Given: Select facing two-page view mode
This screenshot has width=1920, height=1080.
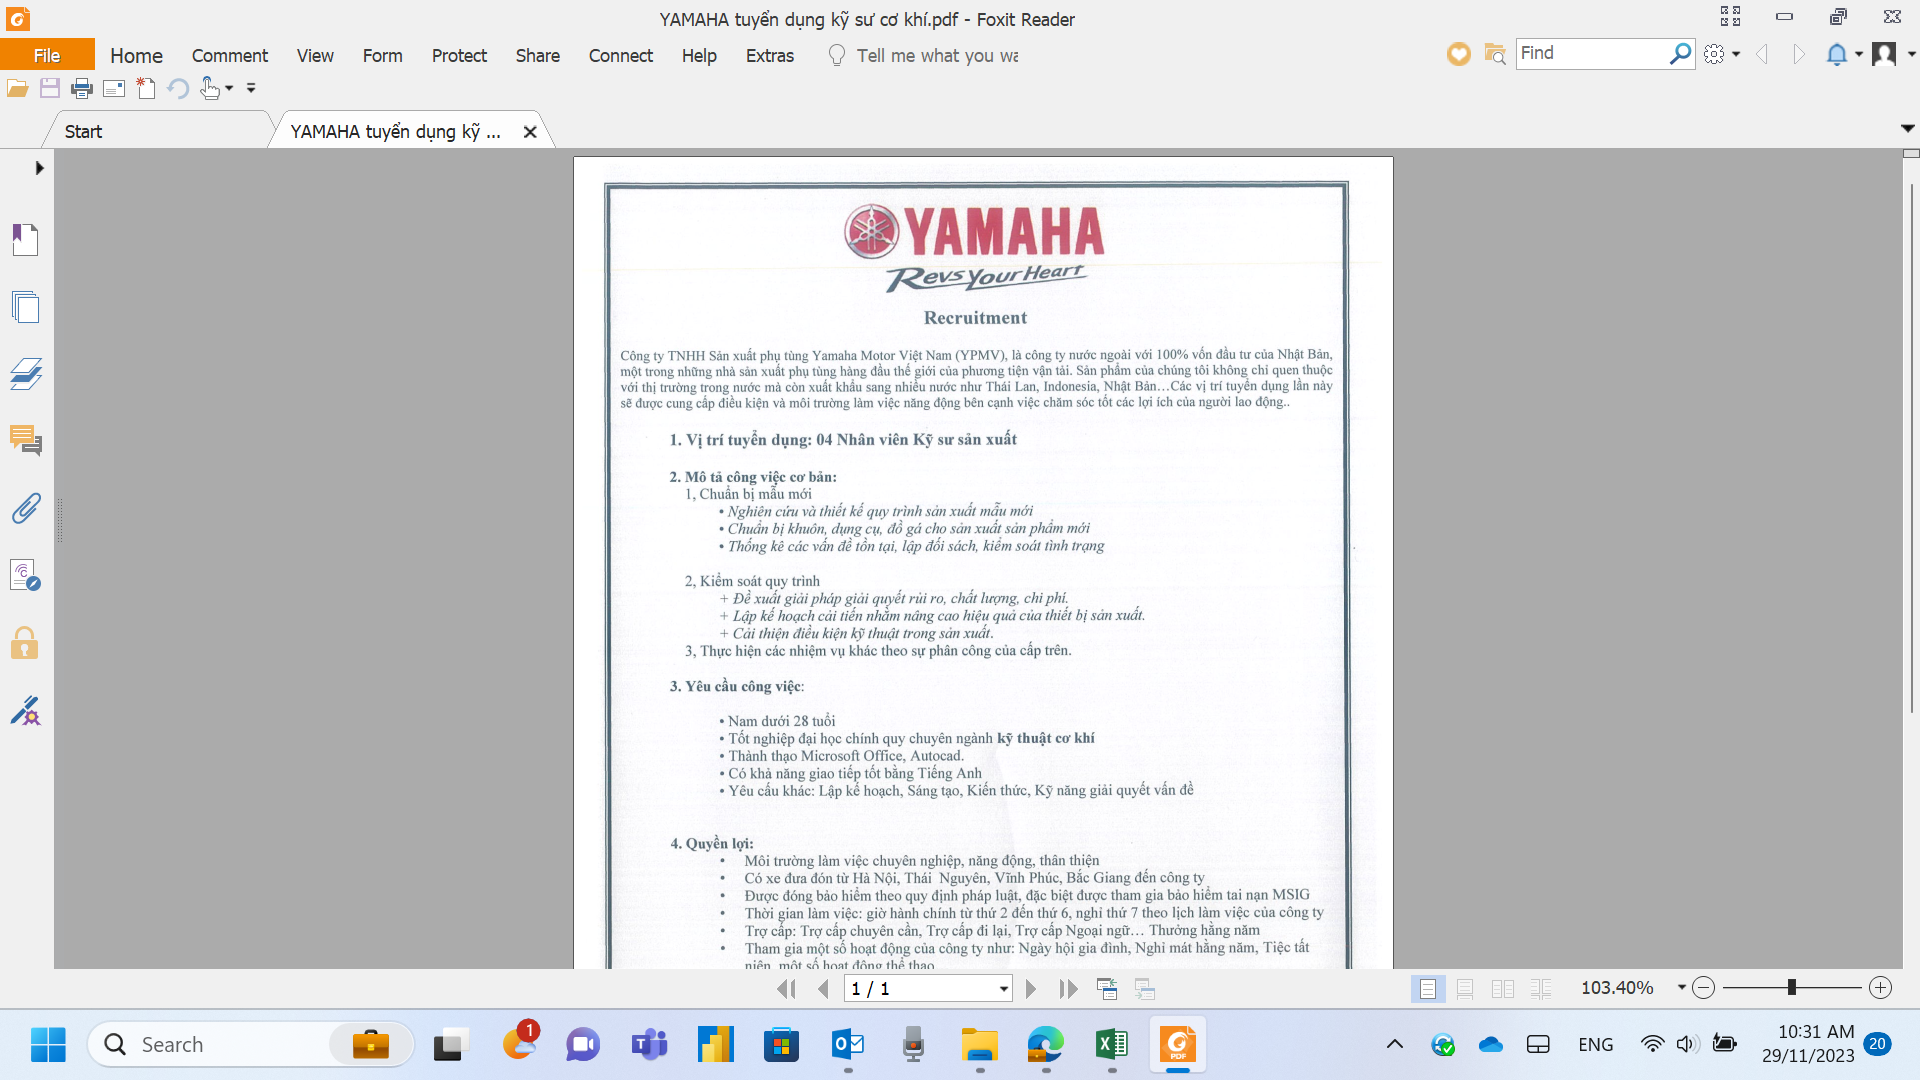Looking at the screenshot, I should (x=1503, y=989).
